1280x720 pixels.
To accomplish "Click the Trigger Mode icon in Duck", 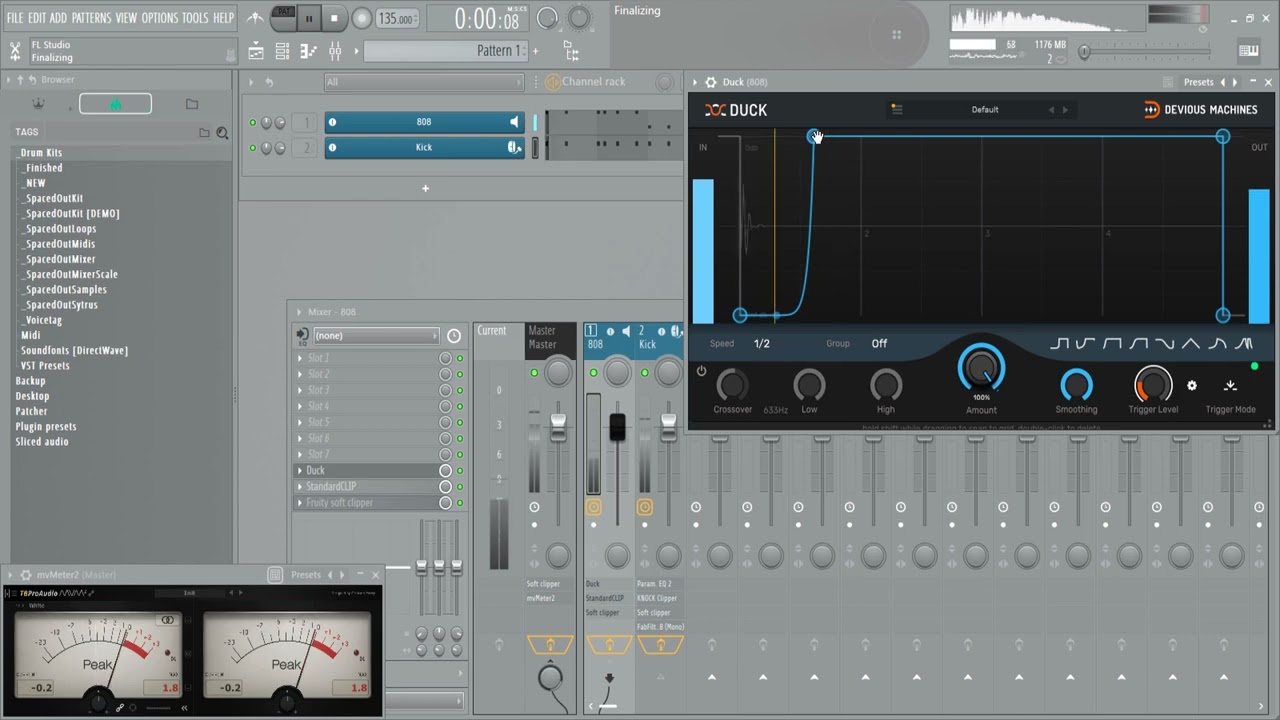I will 1230,385.
